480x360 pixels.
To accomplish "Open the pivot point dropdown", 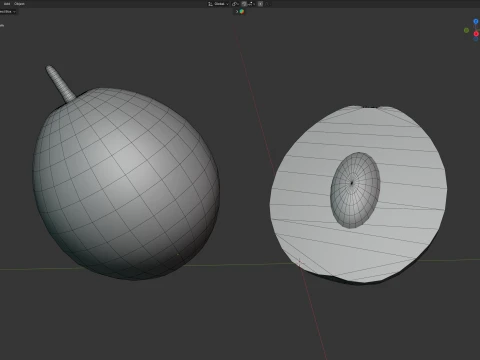I will pyautogui.click(x=235, y=4).
